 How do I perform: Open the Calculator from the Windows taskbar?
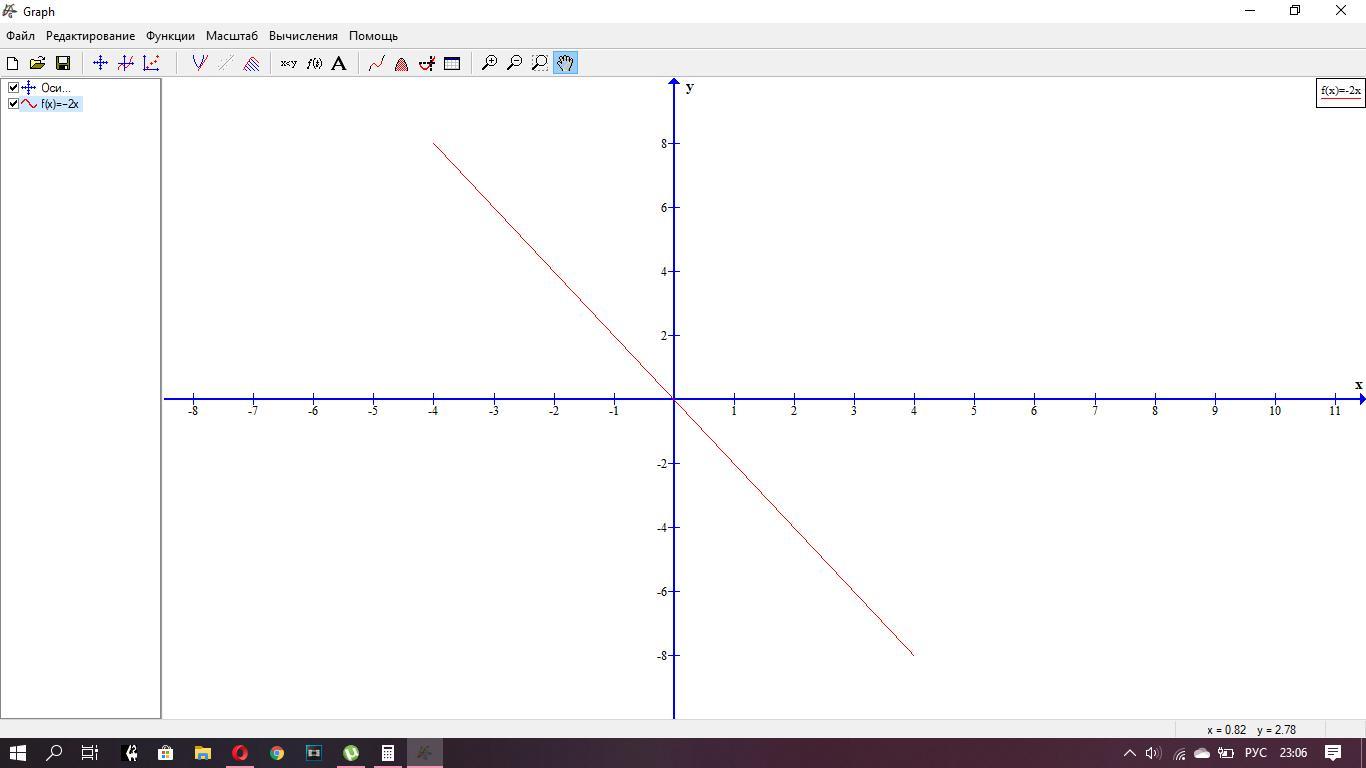point(388,753)
